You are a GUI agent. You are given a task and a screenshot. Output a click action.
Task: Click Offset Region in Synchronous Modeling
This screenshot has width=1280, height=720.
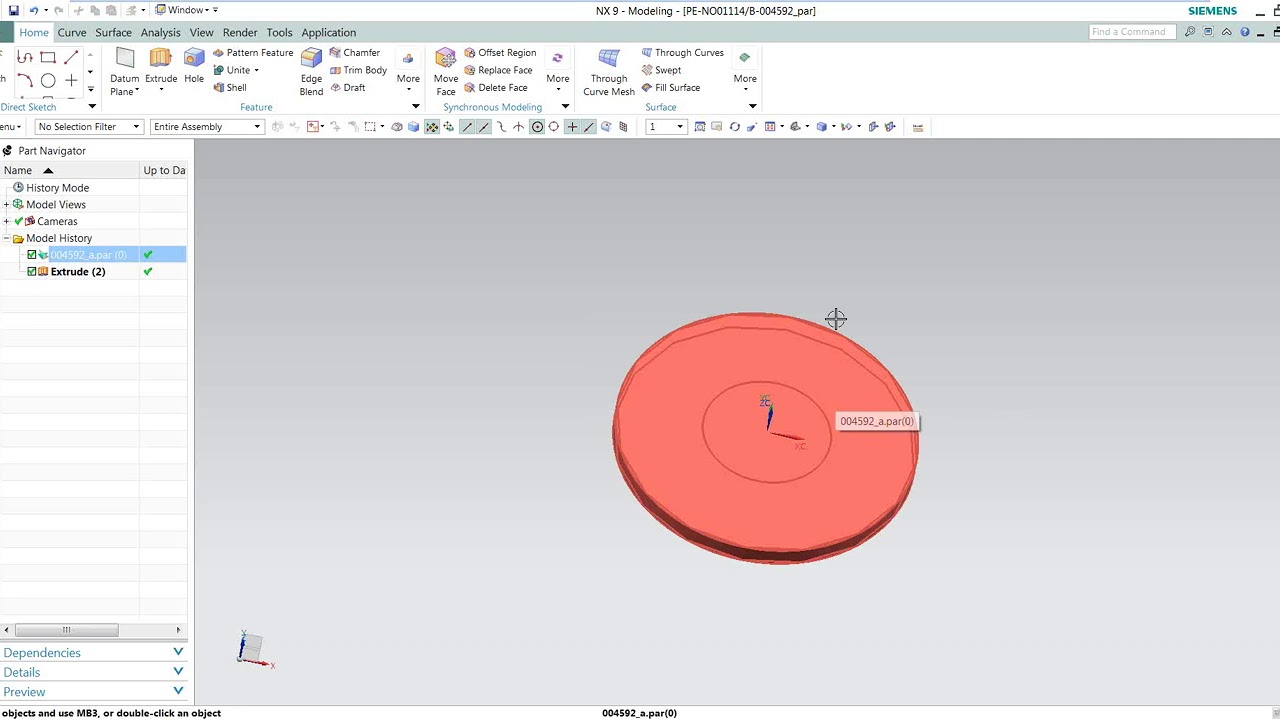pyautogui.click(x=500, y=53)
